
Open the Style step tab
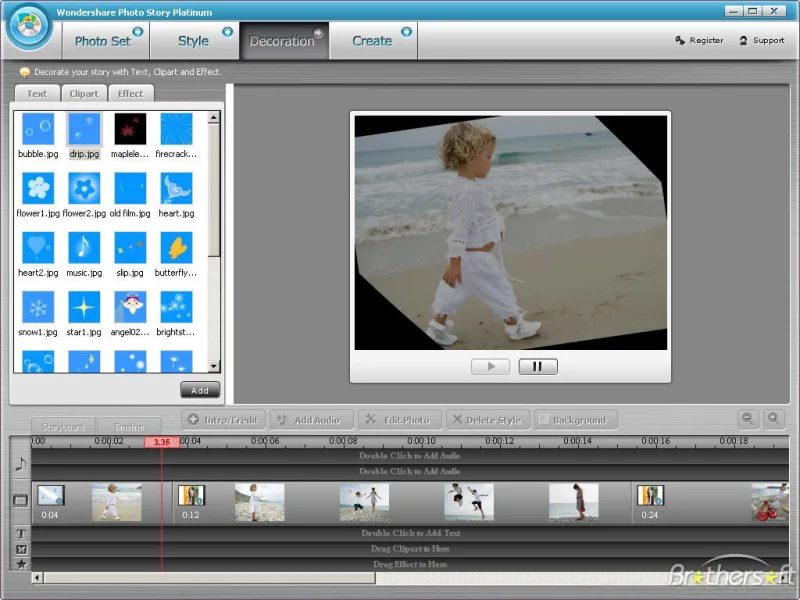pos(194,41)
